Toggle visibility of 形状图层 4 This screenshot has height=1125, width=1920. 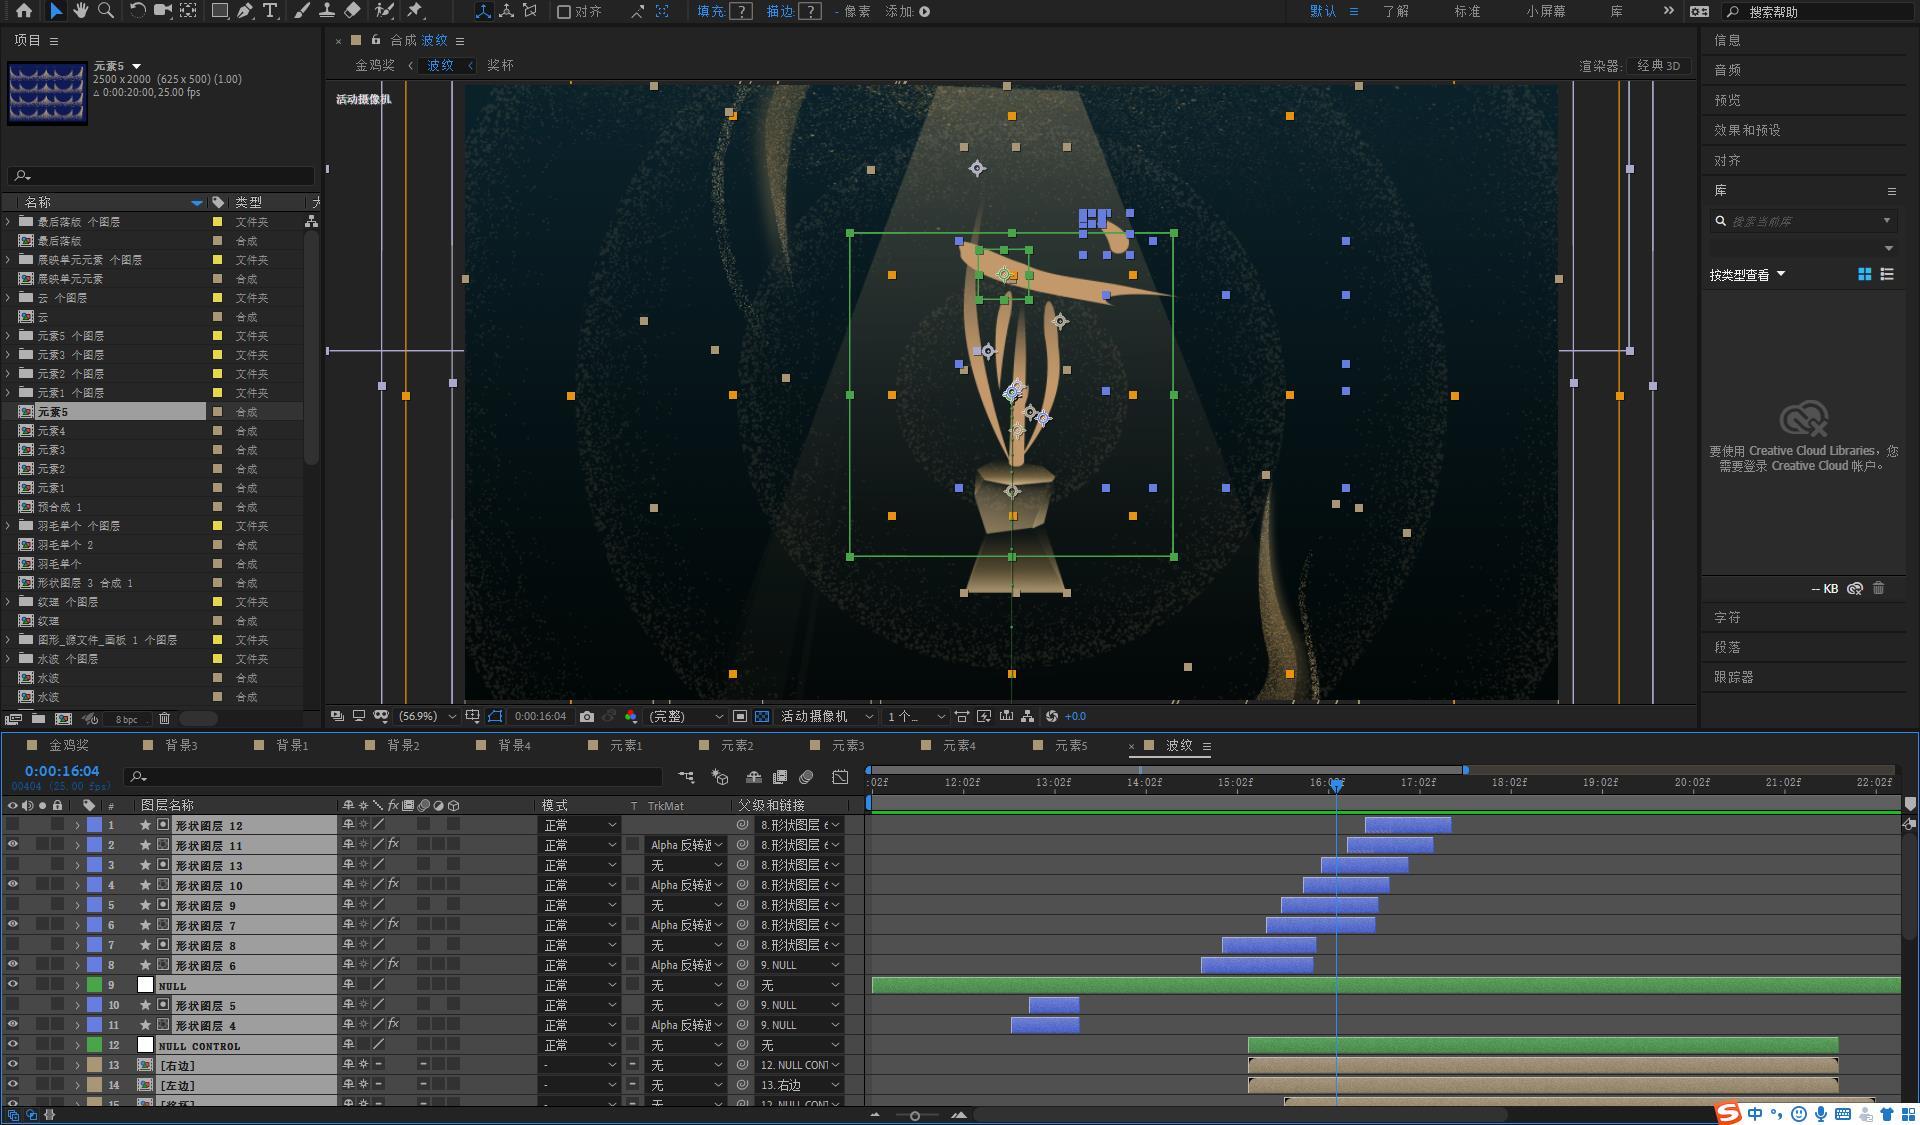[13, 1025]
